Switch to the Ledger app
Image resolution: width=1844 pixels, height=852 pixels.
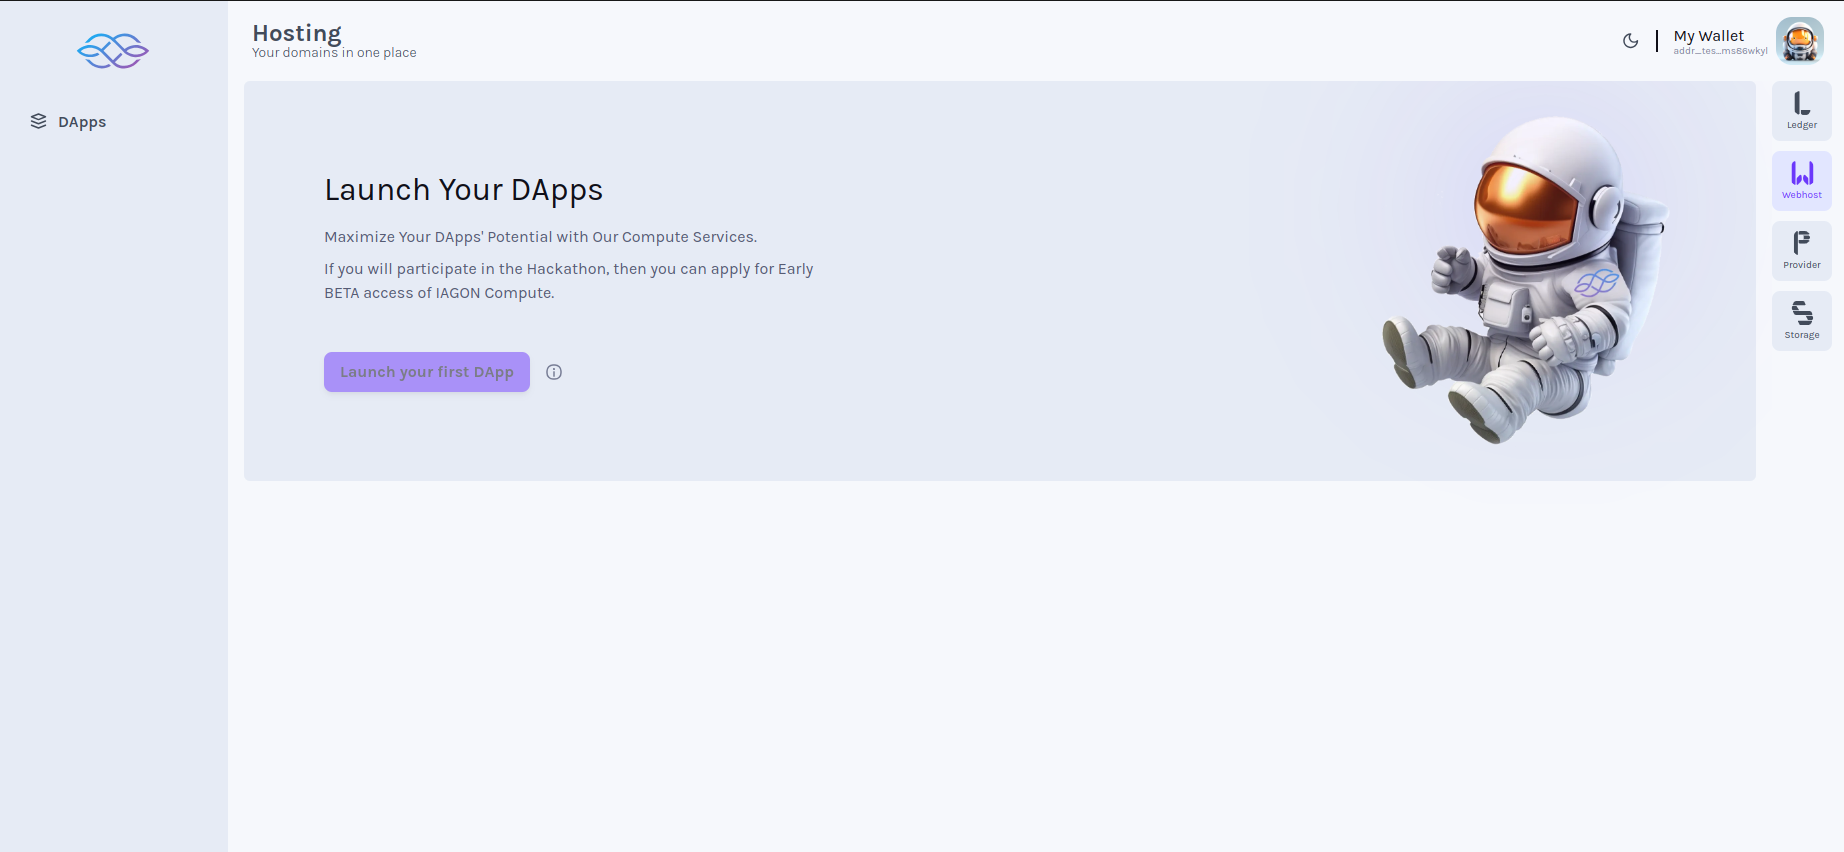pos(1802,111)
